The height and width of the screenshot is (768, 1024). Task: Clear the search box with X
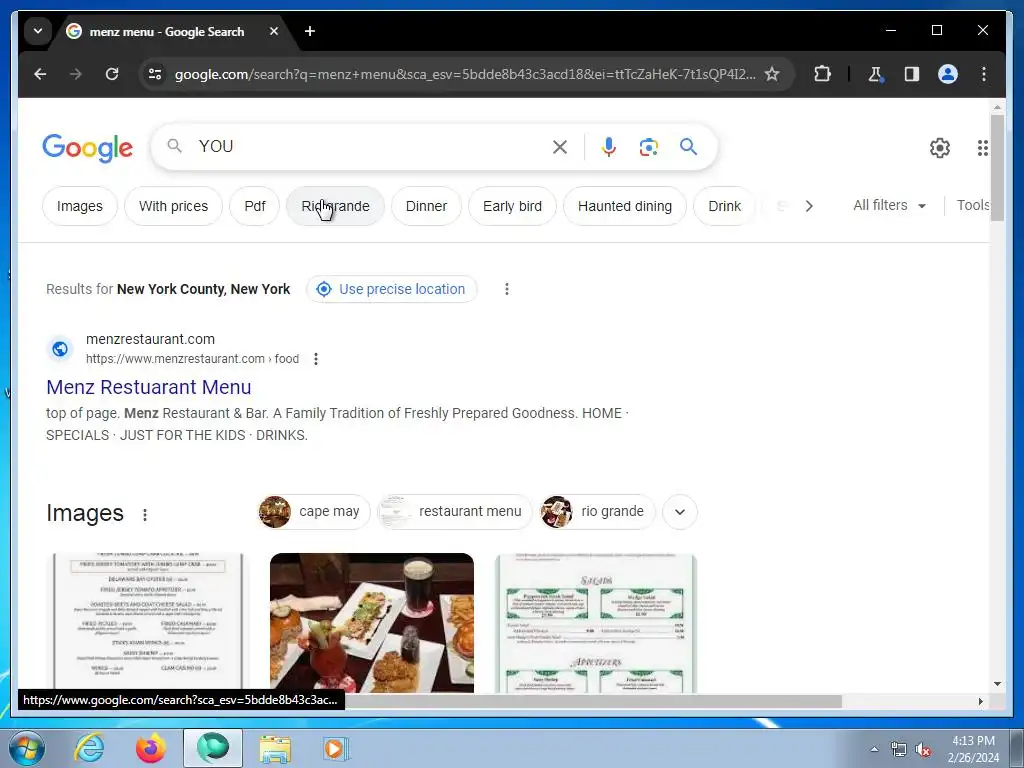click(x=560, y=147)
